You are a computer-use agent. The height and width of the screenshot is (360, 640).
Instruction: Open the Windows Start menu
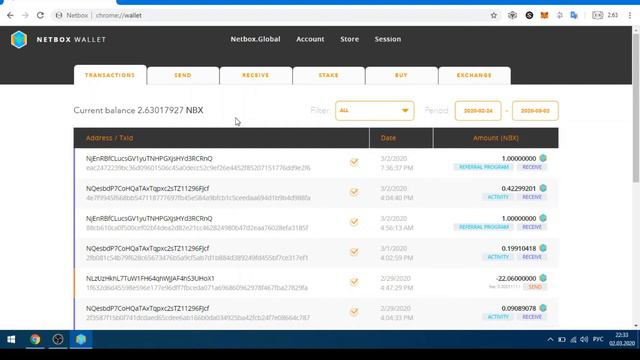11,339
